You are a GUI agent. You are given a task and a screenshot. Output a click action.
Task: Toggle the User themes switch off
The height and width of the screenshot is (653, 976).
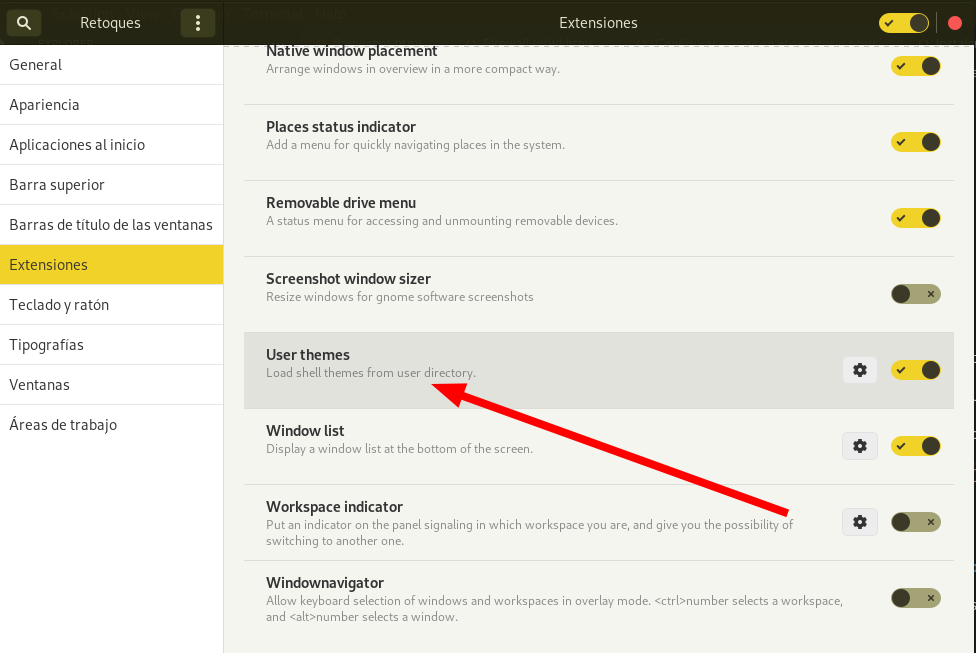click(915, 370)
